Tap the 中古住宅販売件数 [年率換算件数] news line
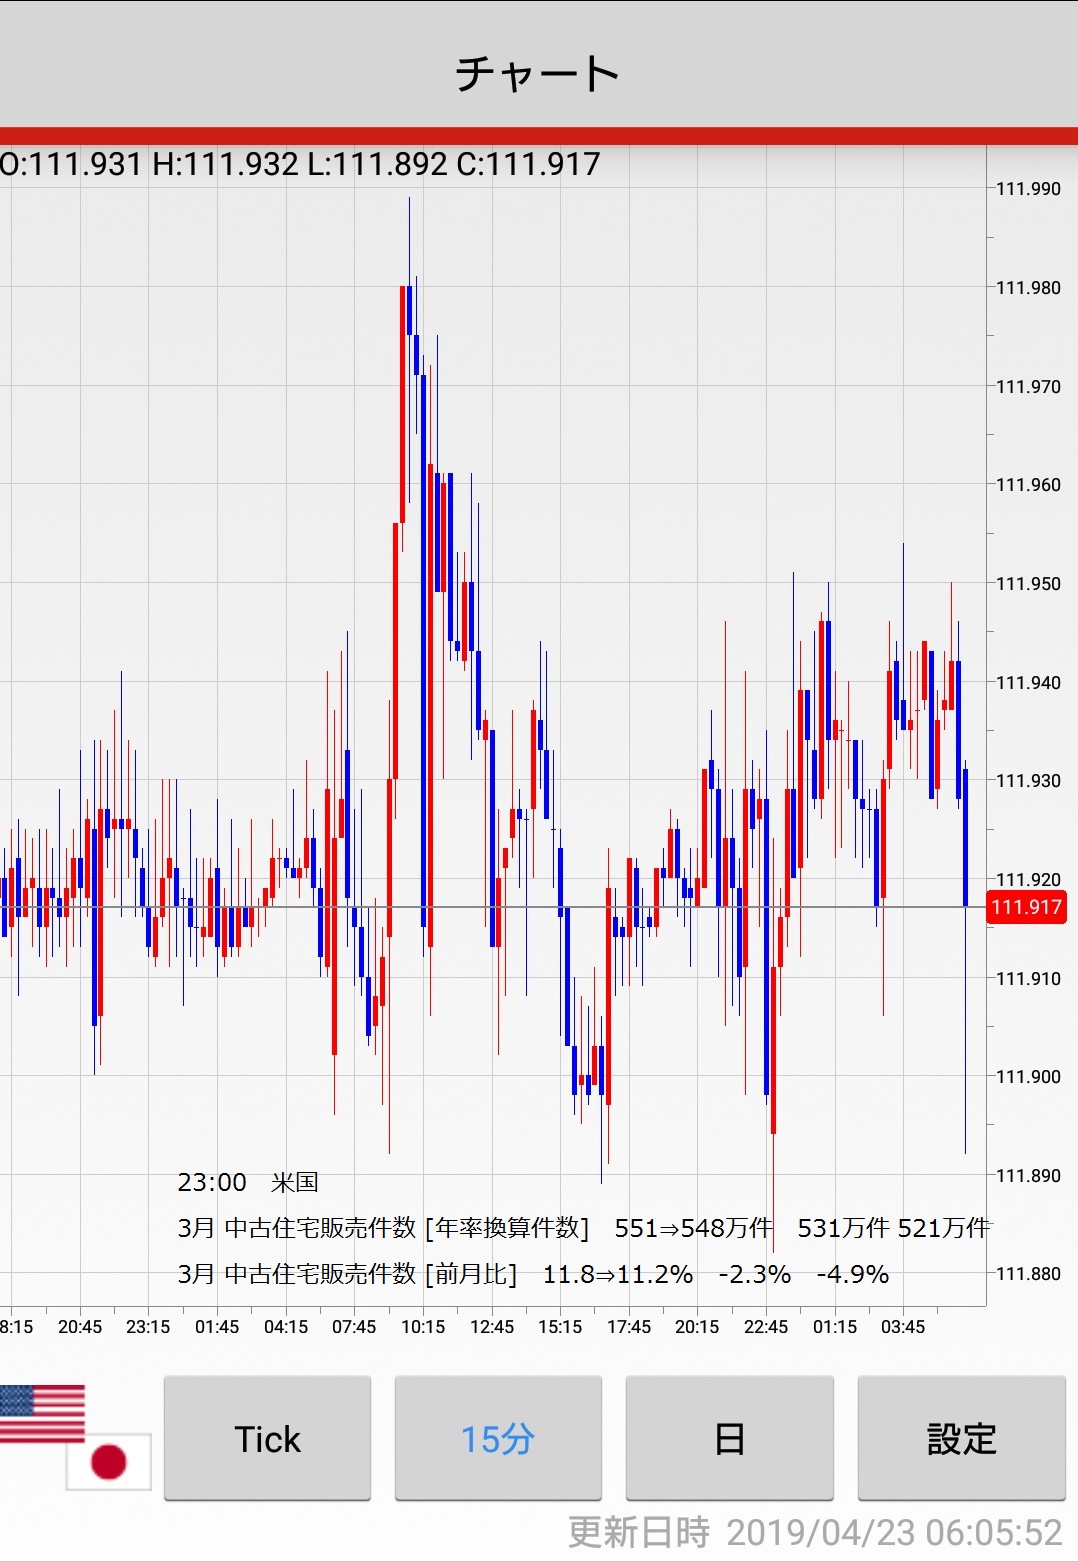1078x1562 pixels. click(x=582, y=1228)
